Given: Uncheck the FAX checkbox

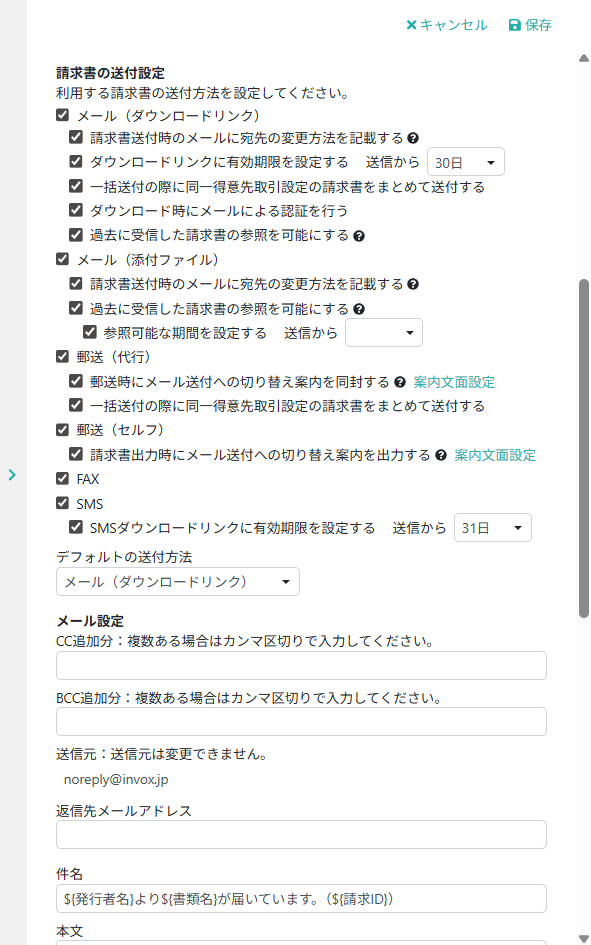Looking at the screenshot, I should point(62,479).
